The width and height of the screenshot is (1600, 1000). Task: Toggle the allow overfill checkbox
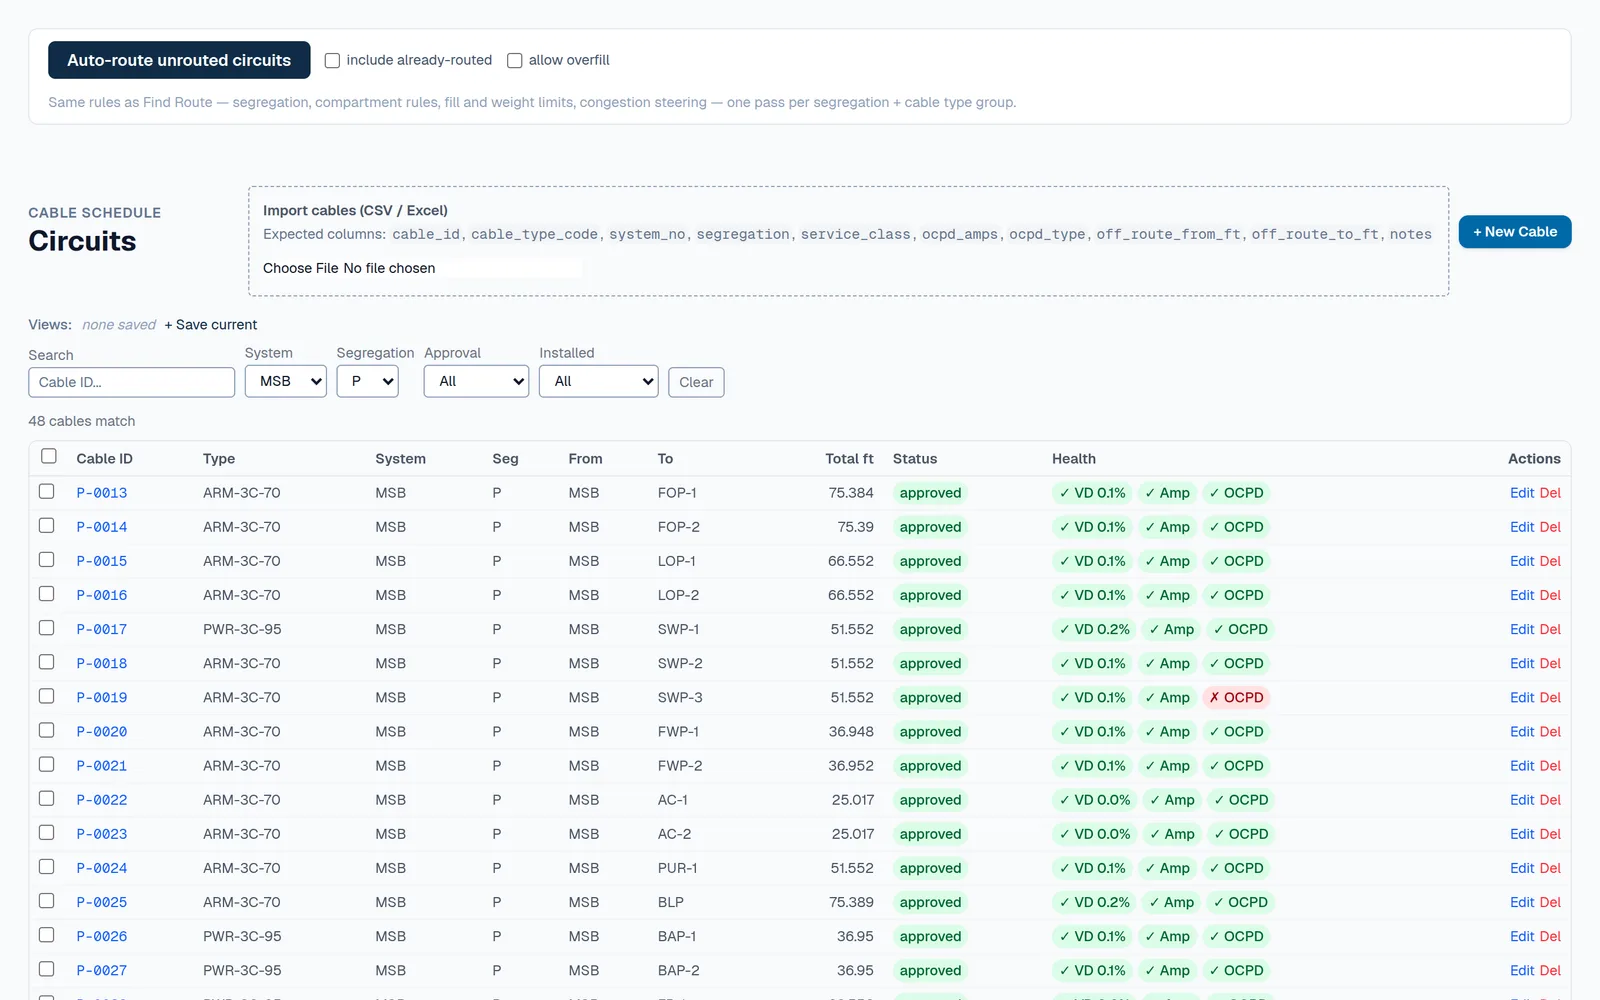[515, 60]
